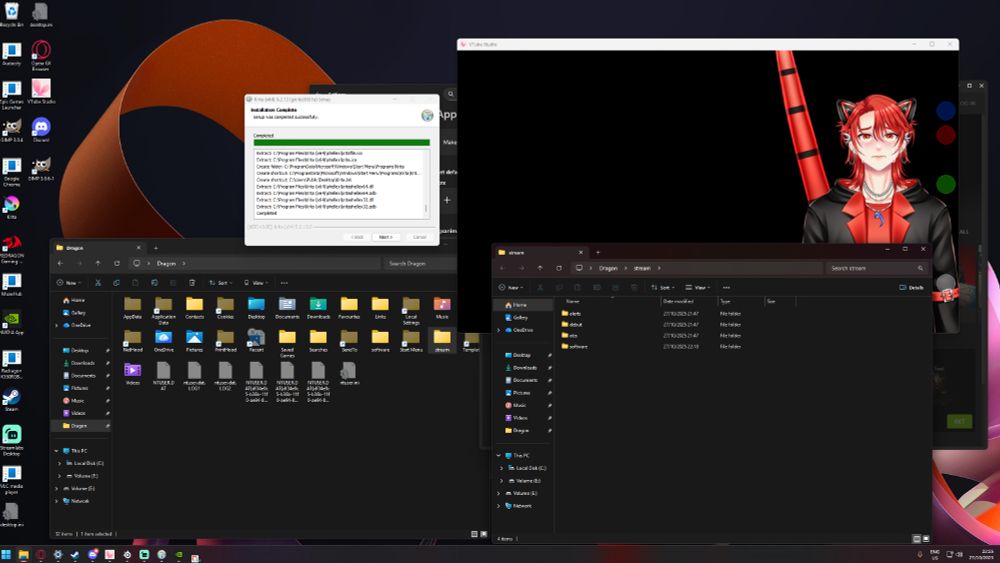Select the Saved Games folder in Dragon window
This screenshot has height=563, width=1000.
287,344
